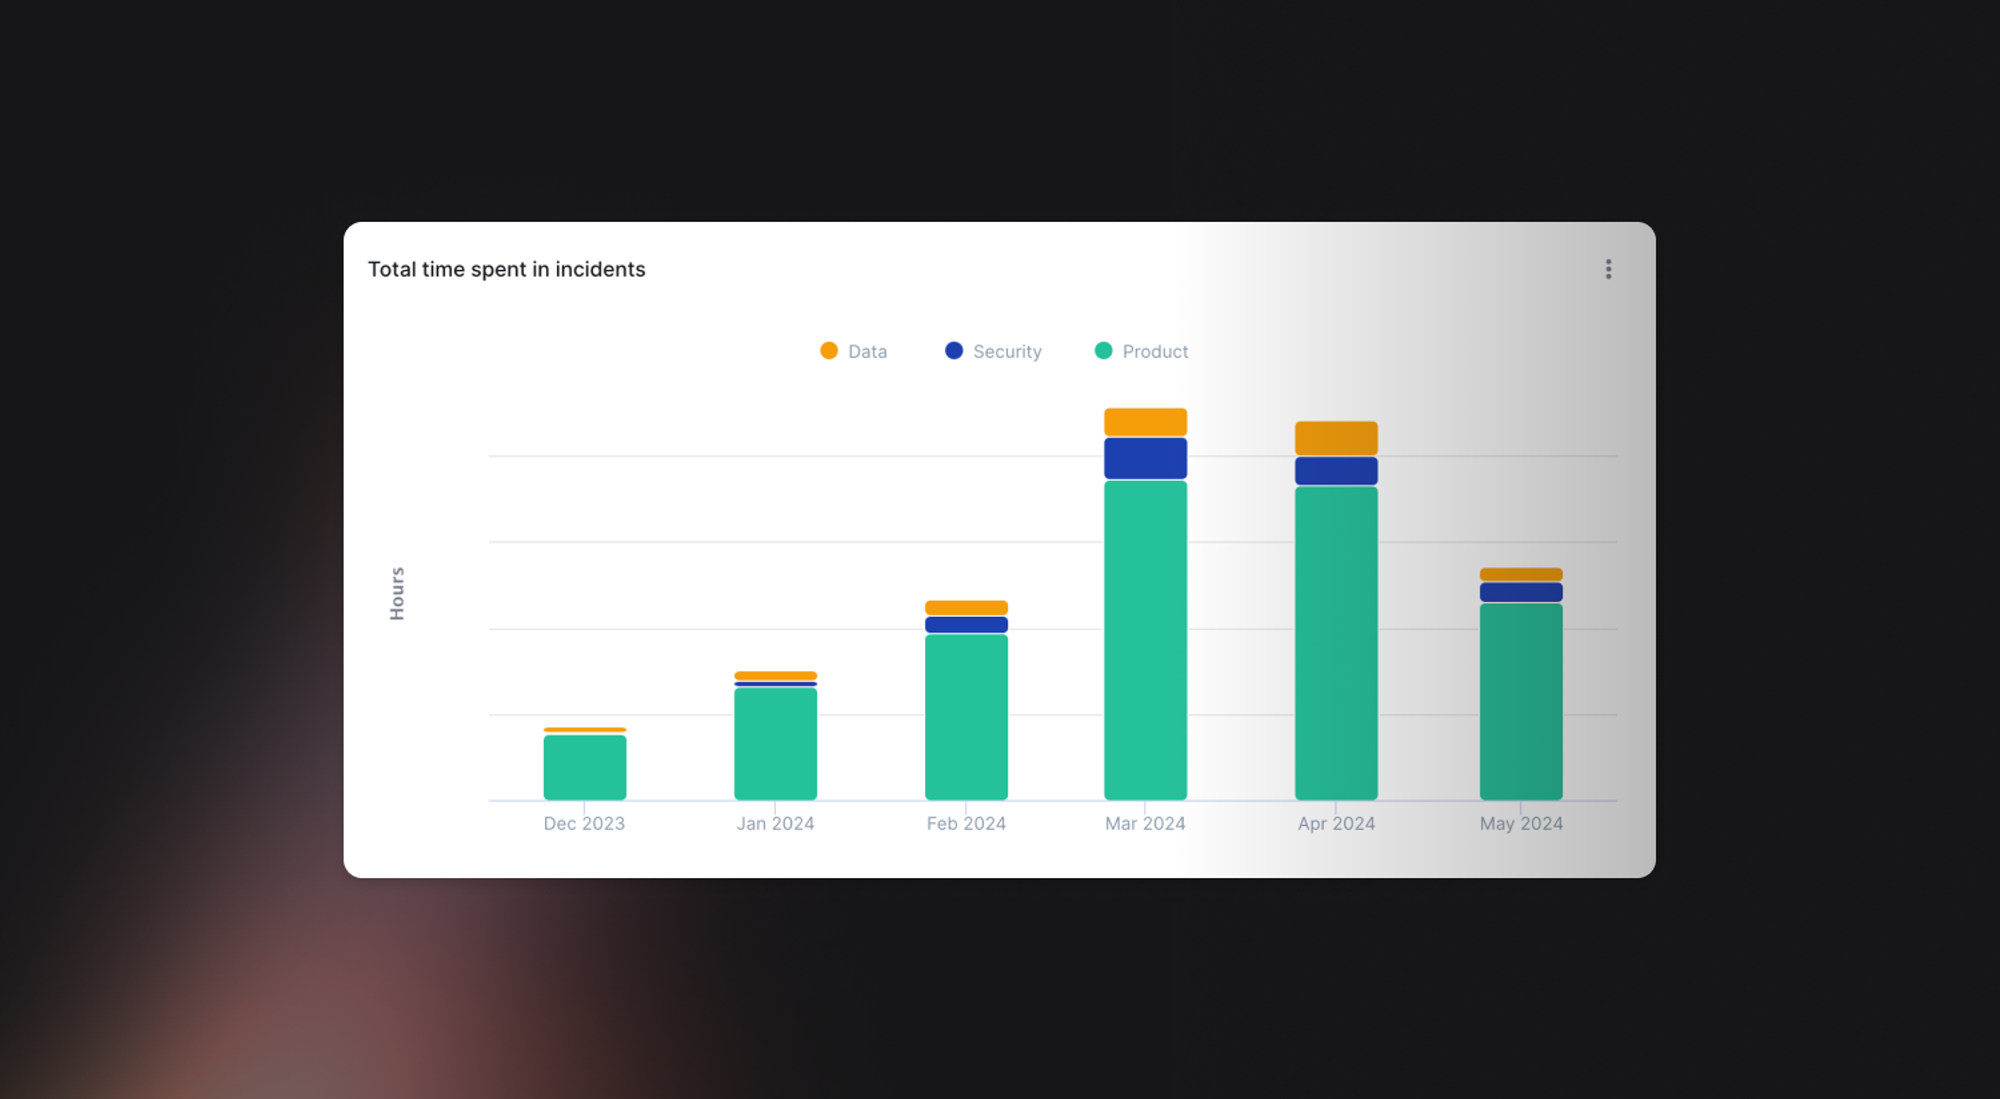Select the Feb 2024 blue Security segment
Image resolution: width=2000 pixels, height=1099 pixels.
(966, 624)
